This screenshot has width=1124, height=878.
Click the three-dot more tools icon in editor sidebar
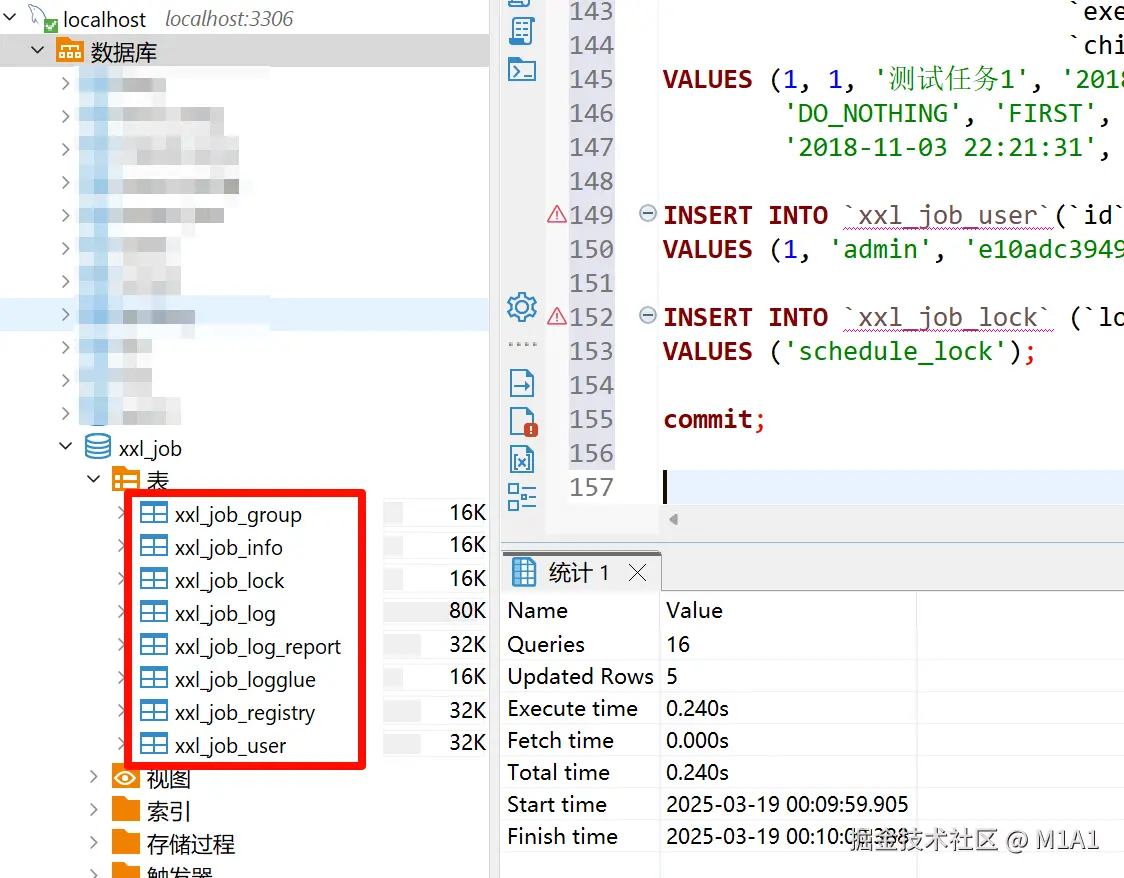click(522, 345)
